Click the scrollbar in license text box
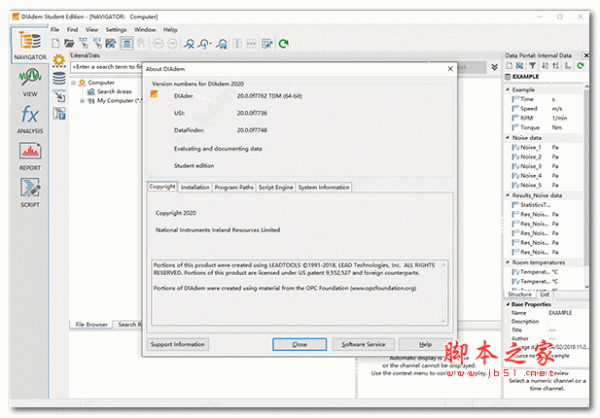600x418 pixels. [x=443, y=293]
